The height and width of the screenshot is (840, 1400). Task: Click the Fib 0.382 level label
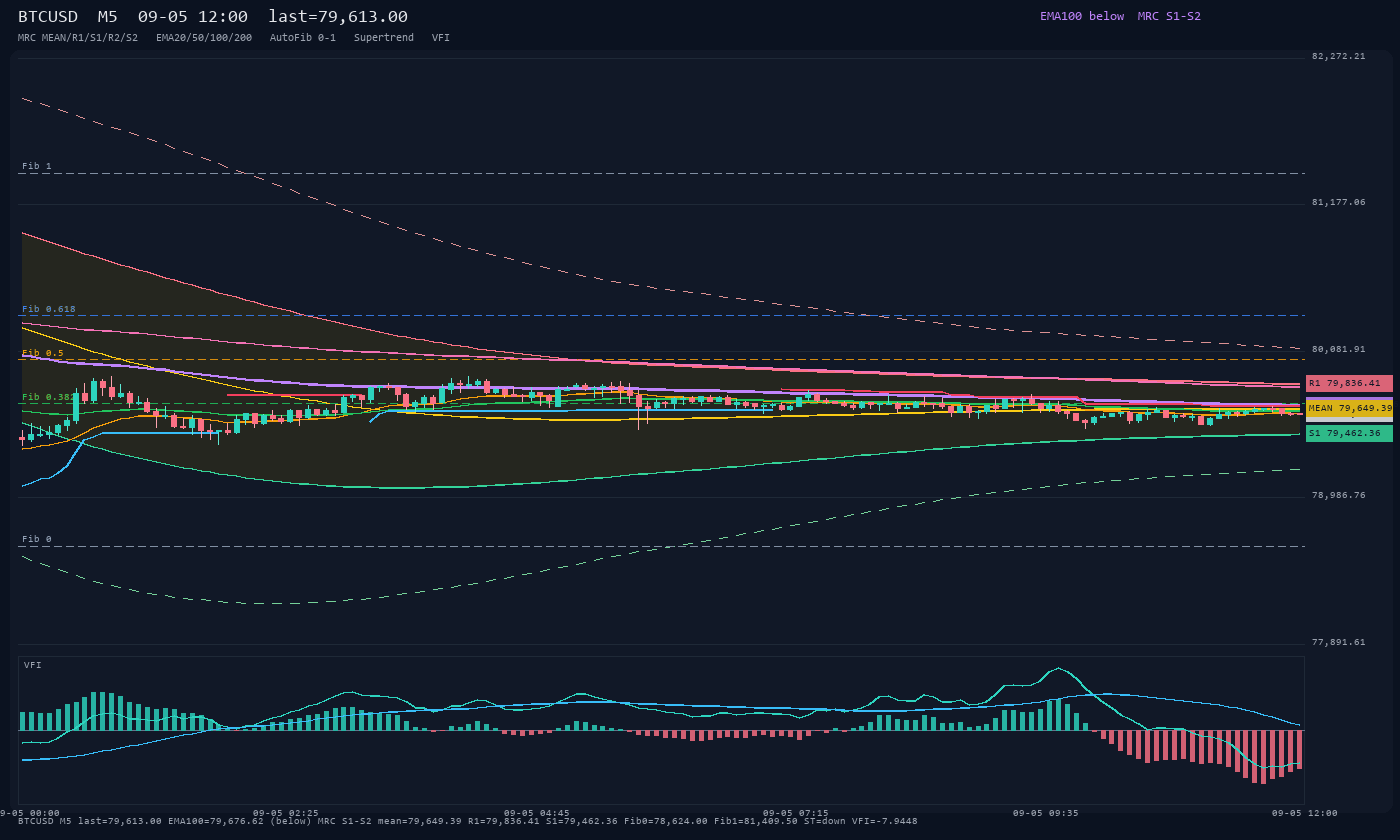click(47, 397)
